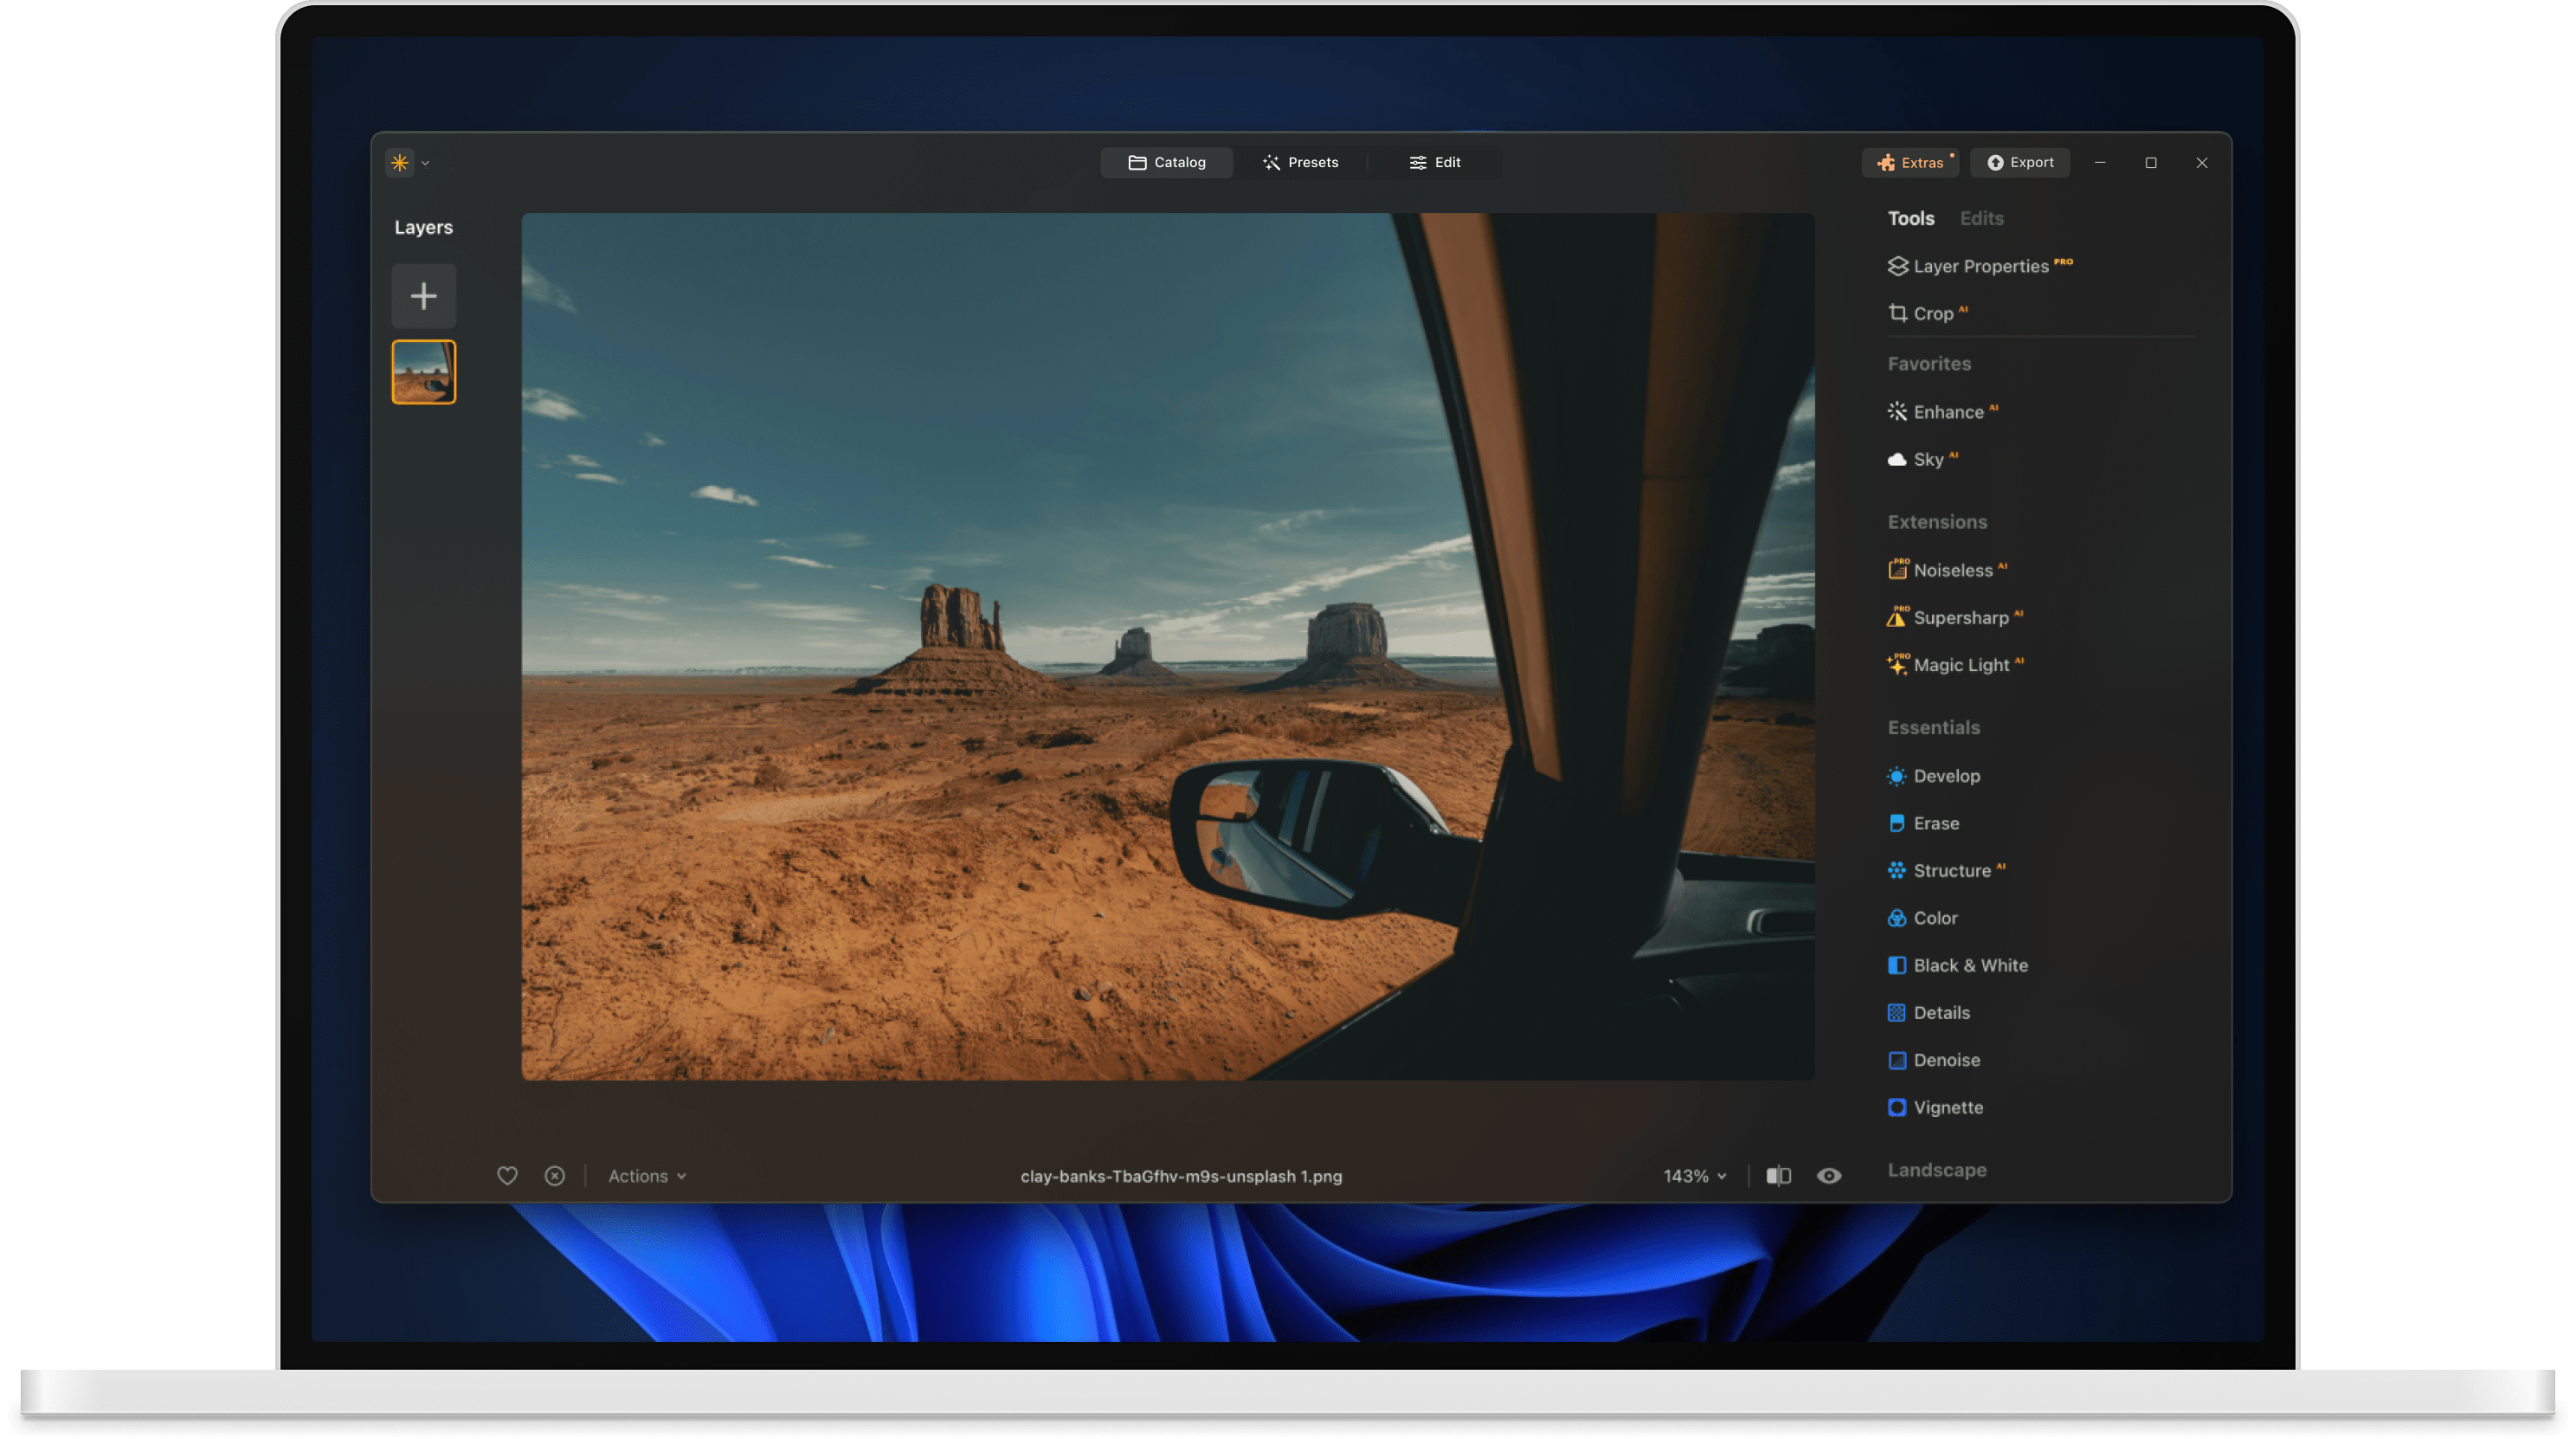This screenshot has height=1439, width=2576.
Task: Switch to the Presets view
Action: coord(1301,162)
